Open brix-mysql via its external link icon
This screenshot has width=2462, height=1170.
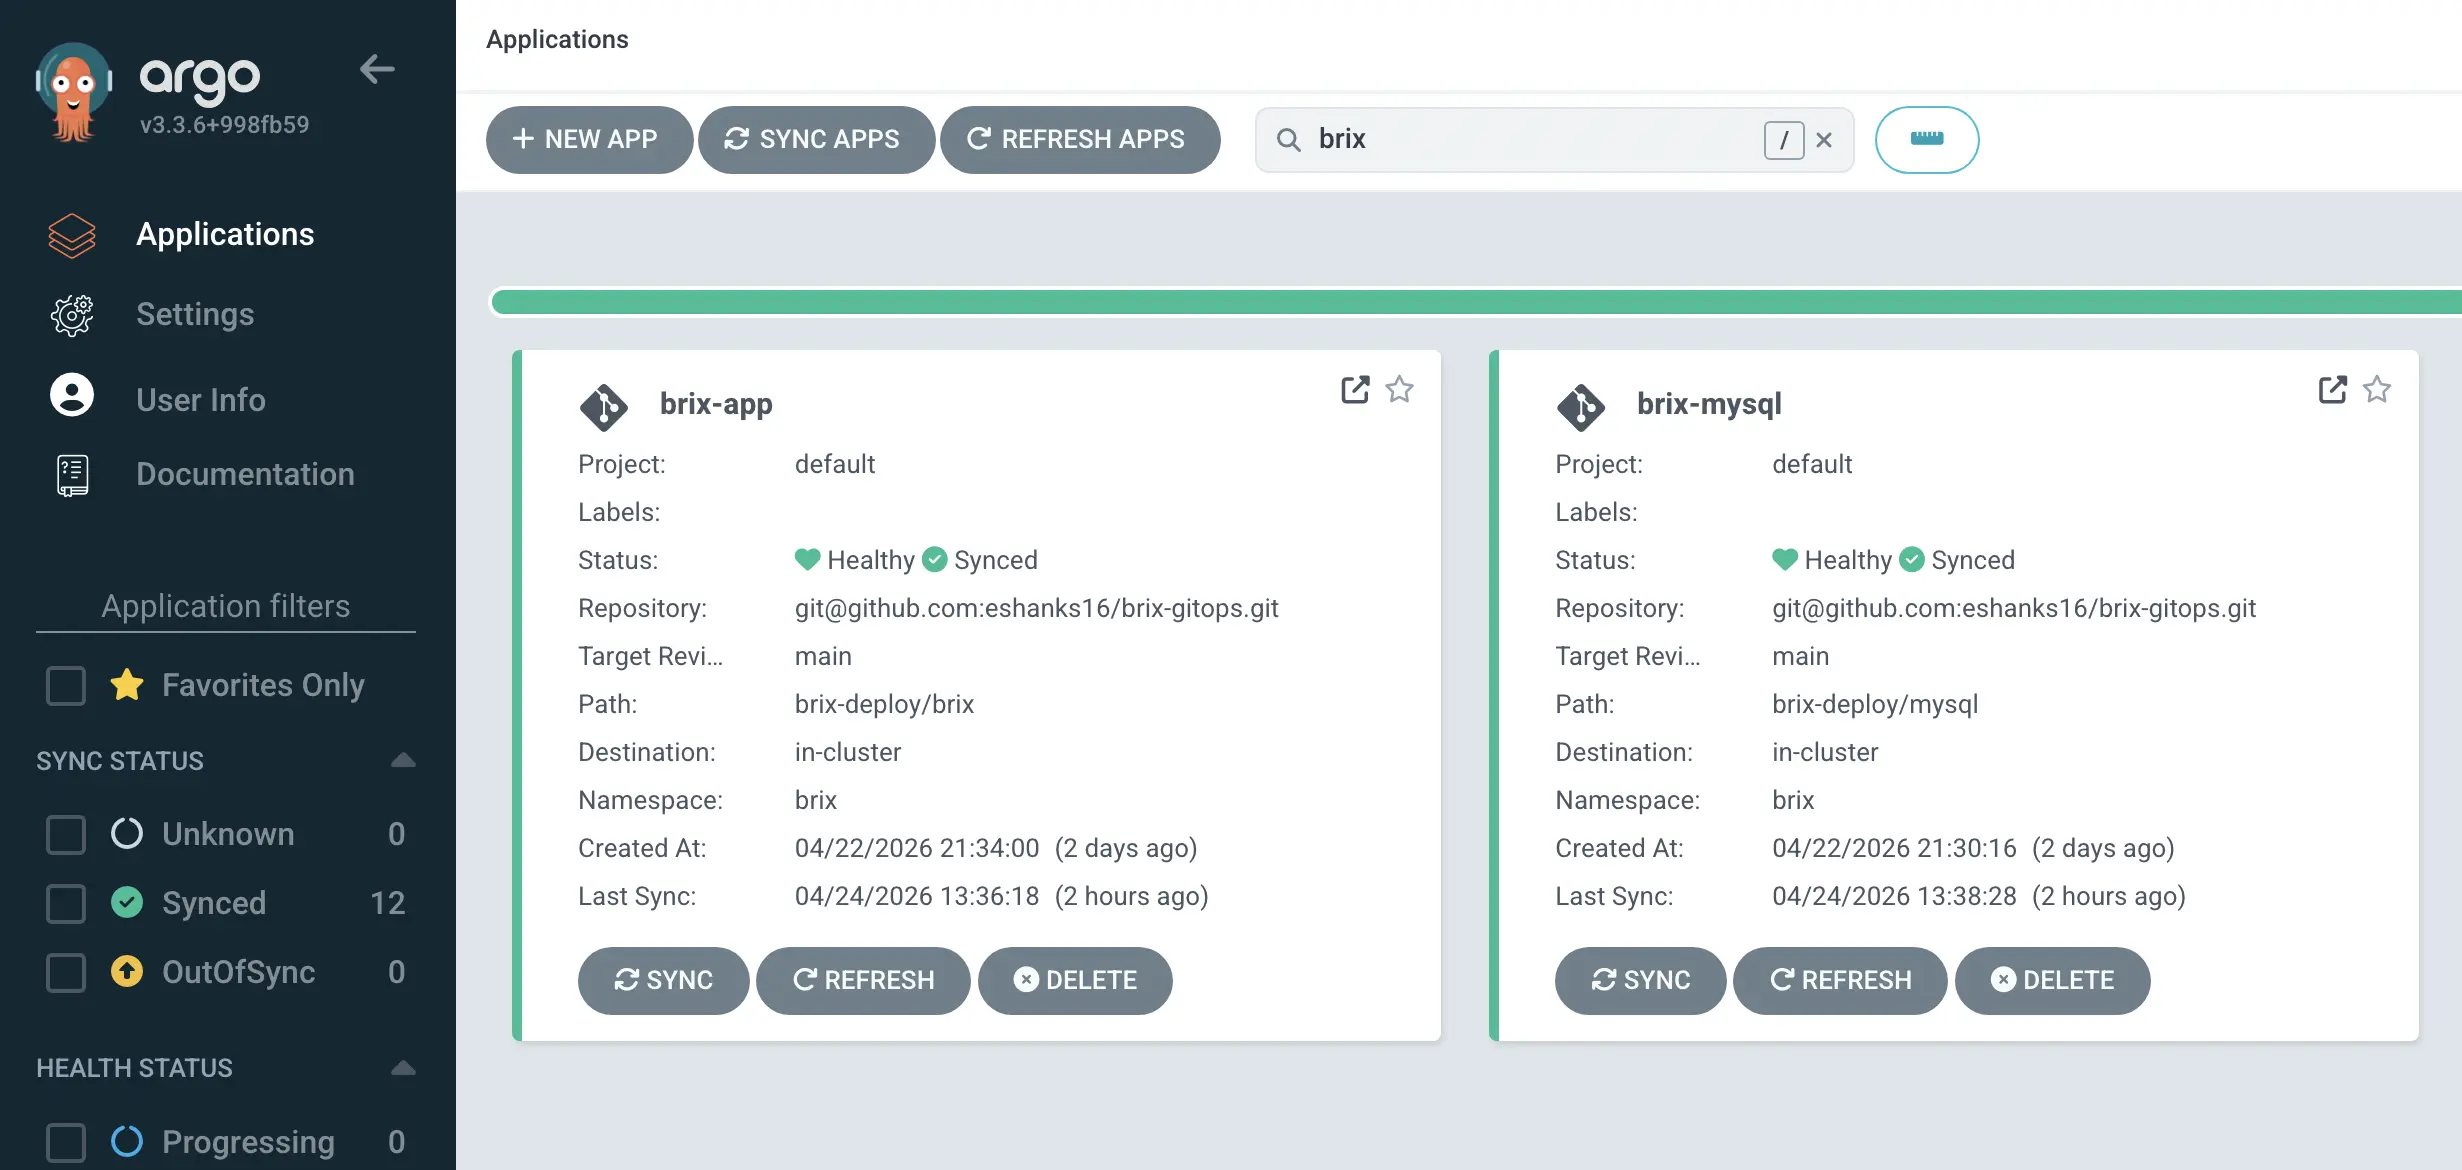[x=2332, y=390]
